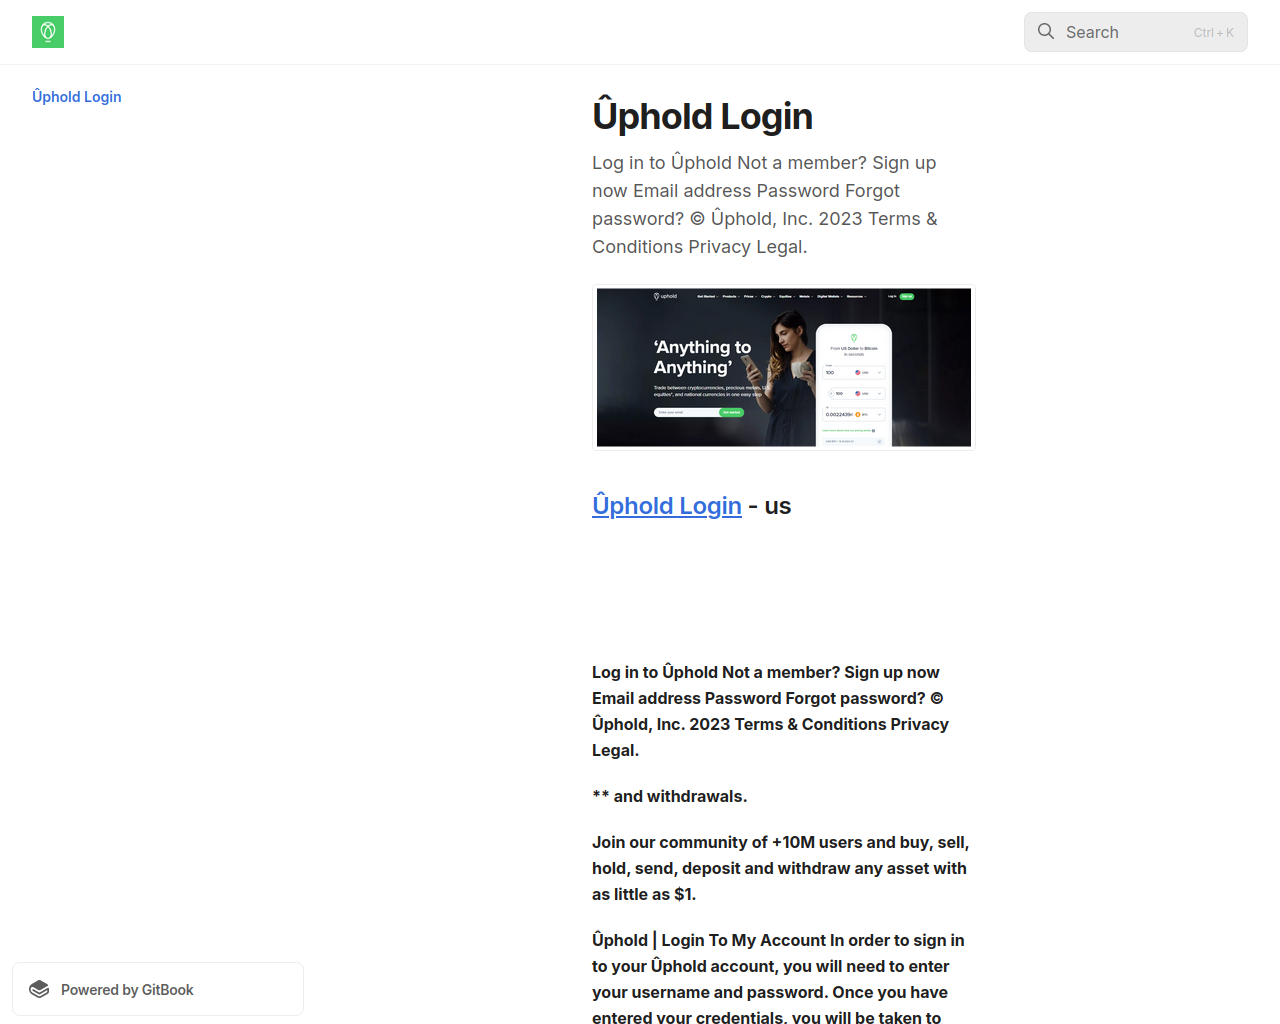Click the green Uphold logo icon
1280x1024 pixels.
click(48, 32)
